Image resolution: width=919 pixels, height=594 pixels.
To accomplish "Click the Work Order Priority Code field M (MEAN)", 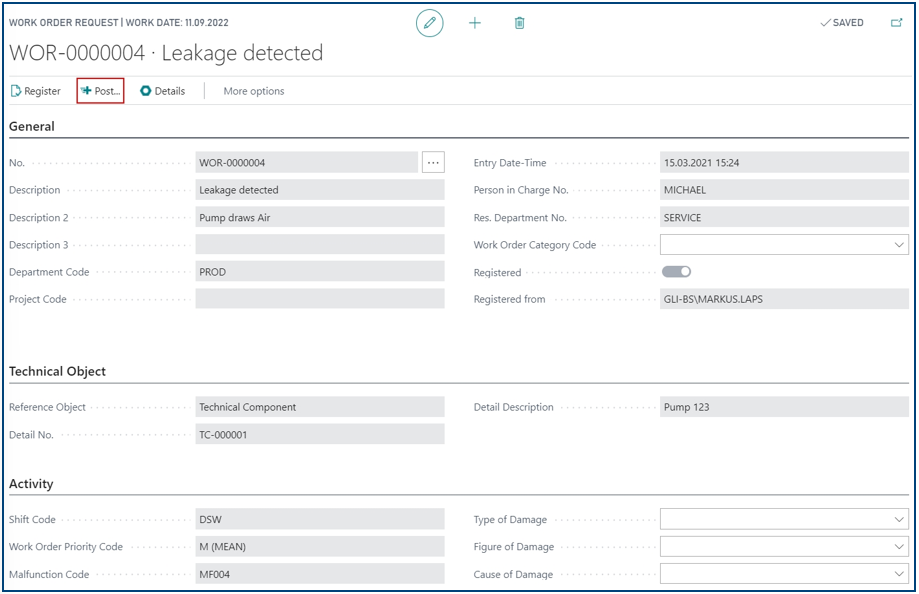I will tap(320, 547).
